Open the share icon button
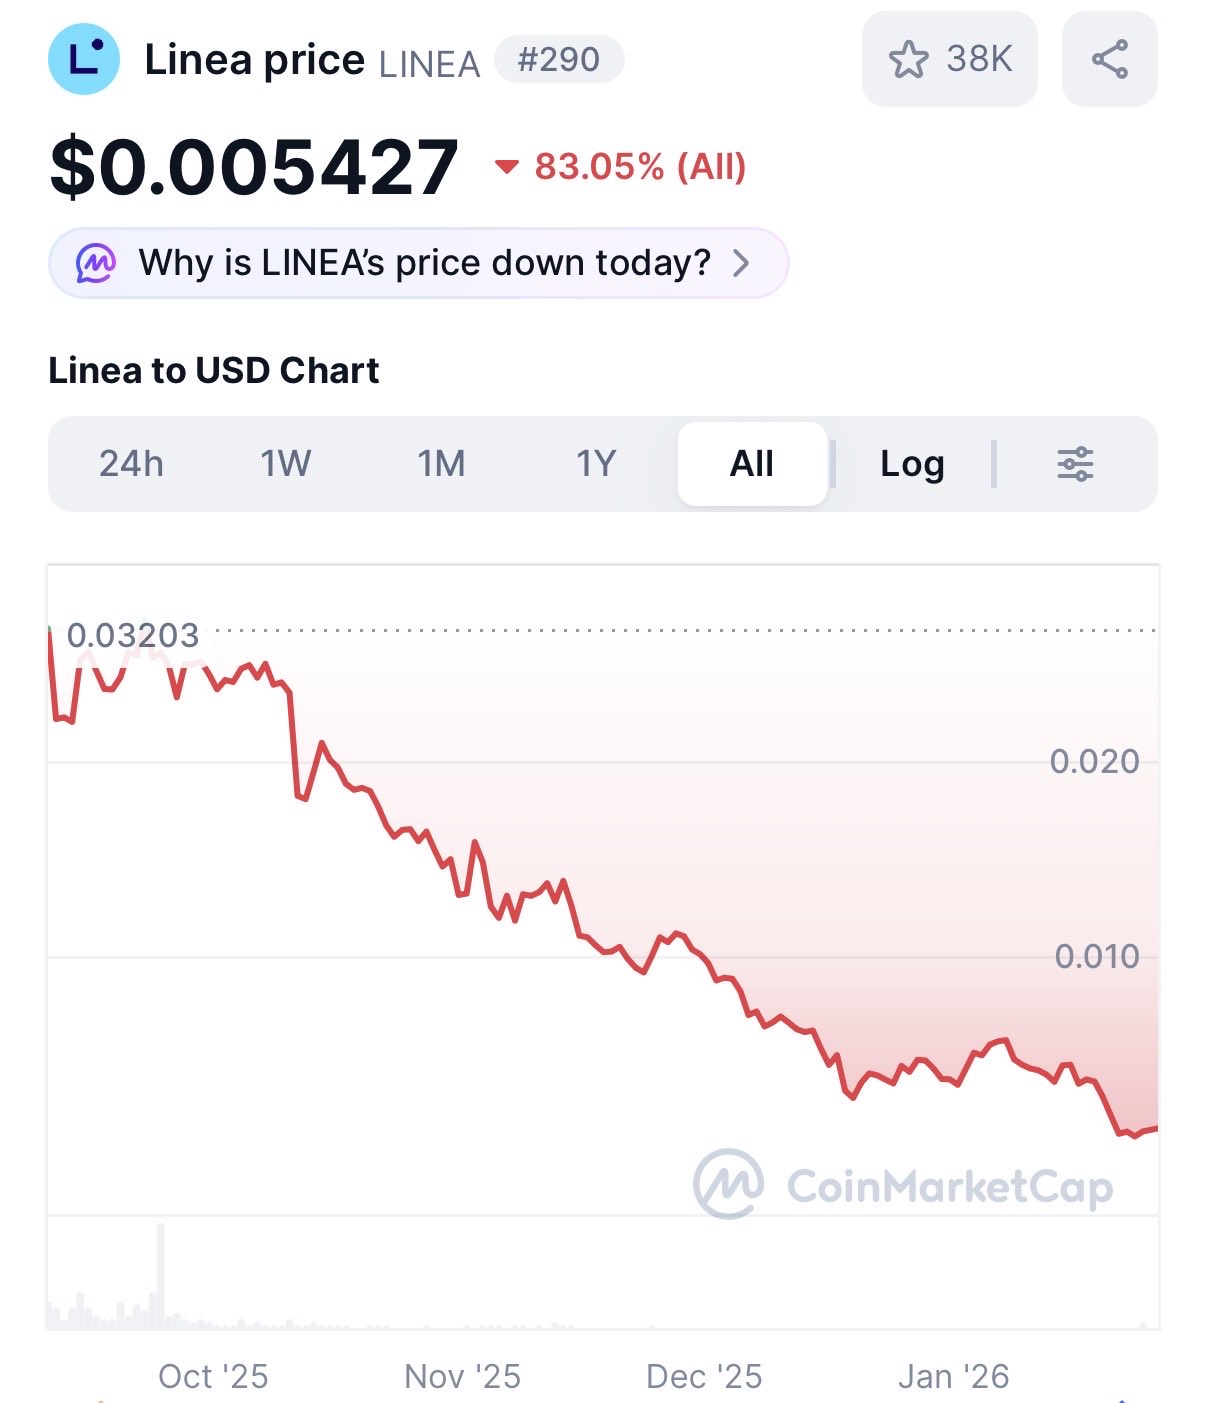 (1109, 60)
